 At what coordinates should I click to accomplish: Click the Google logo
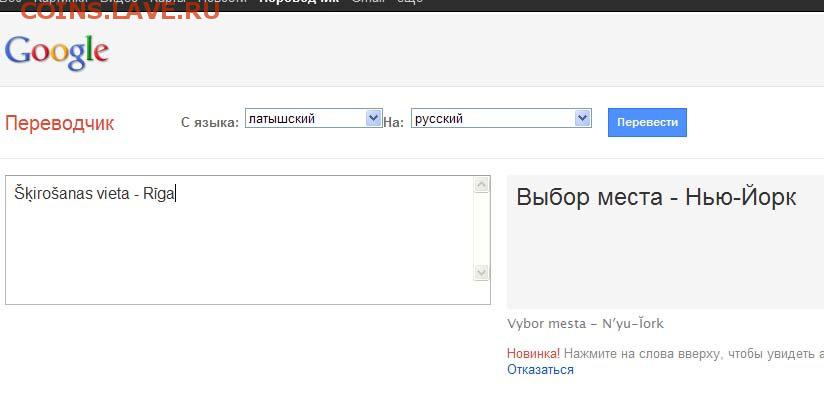[x=57, y=53]
